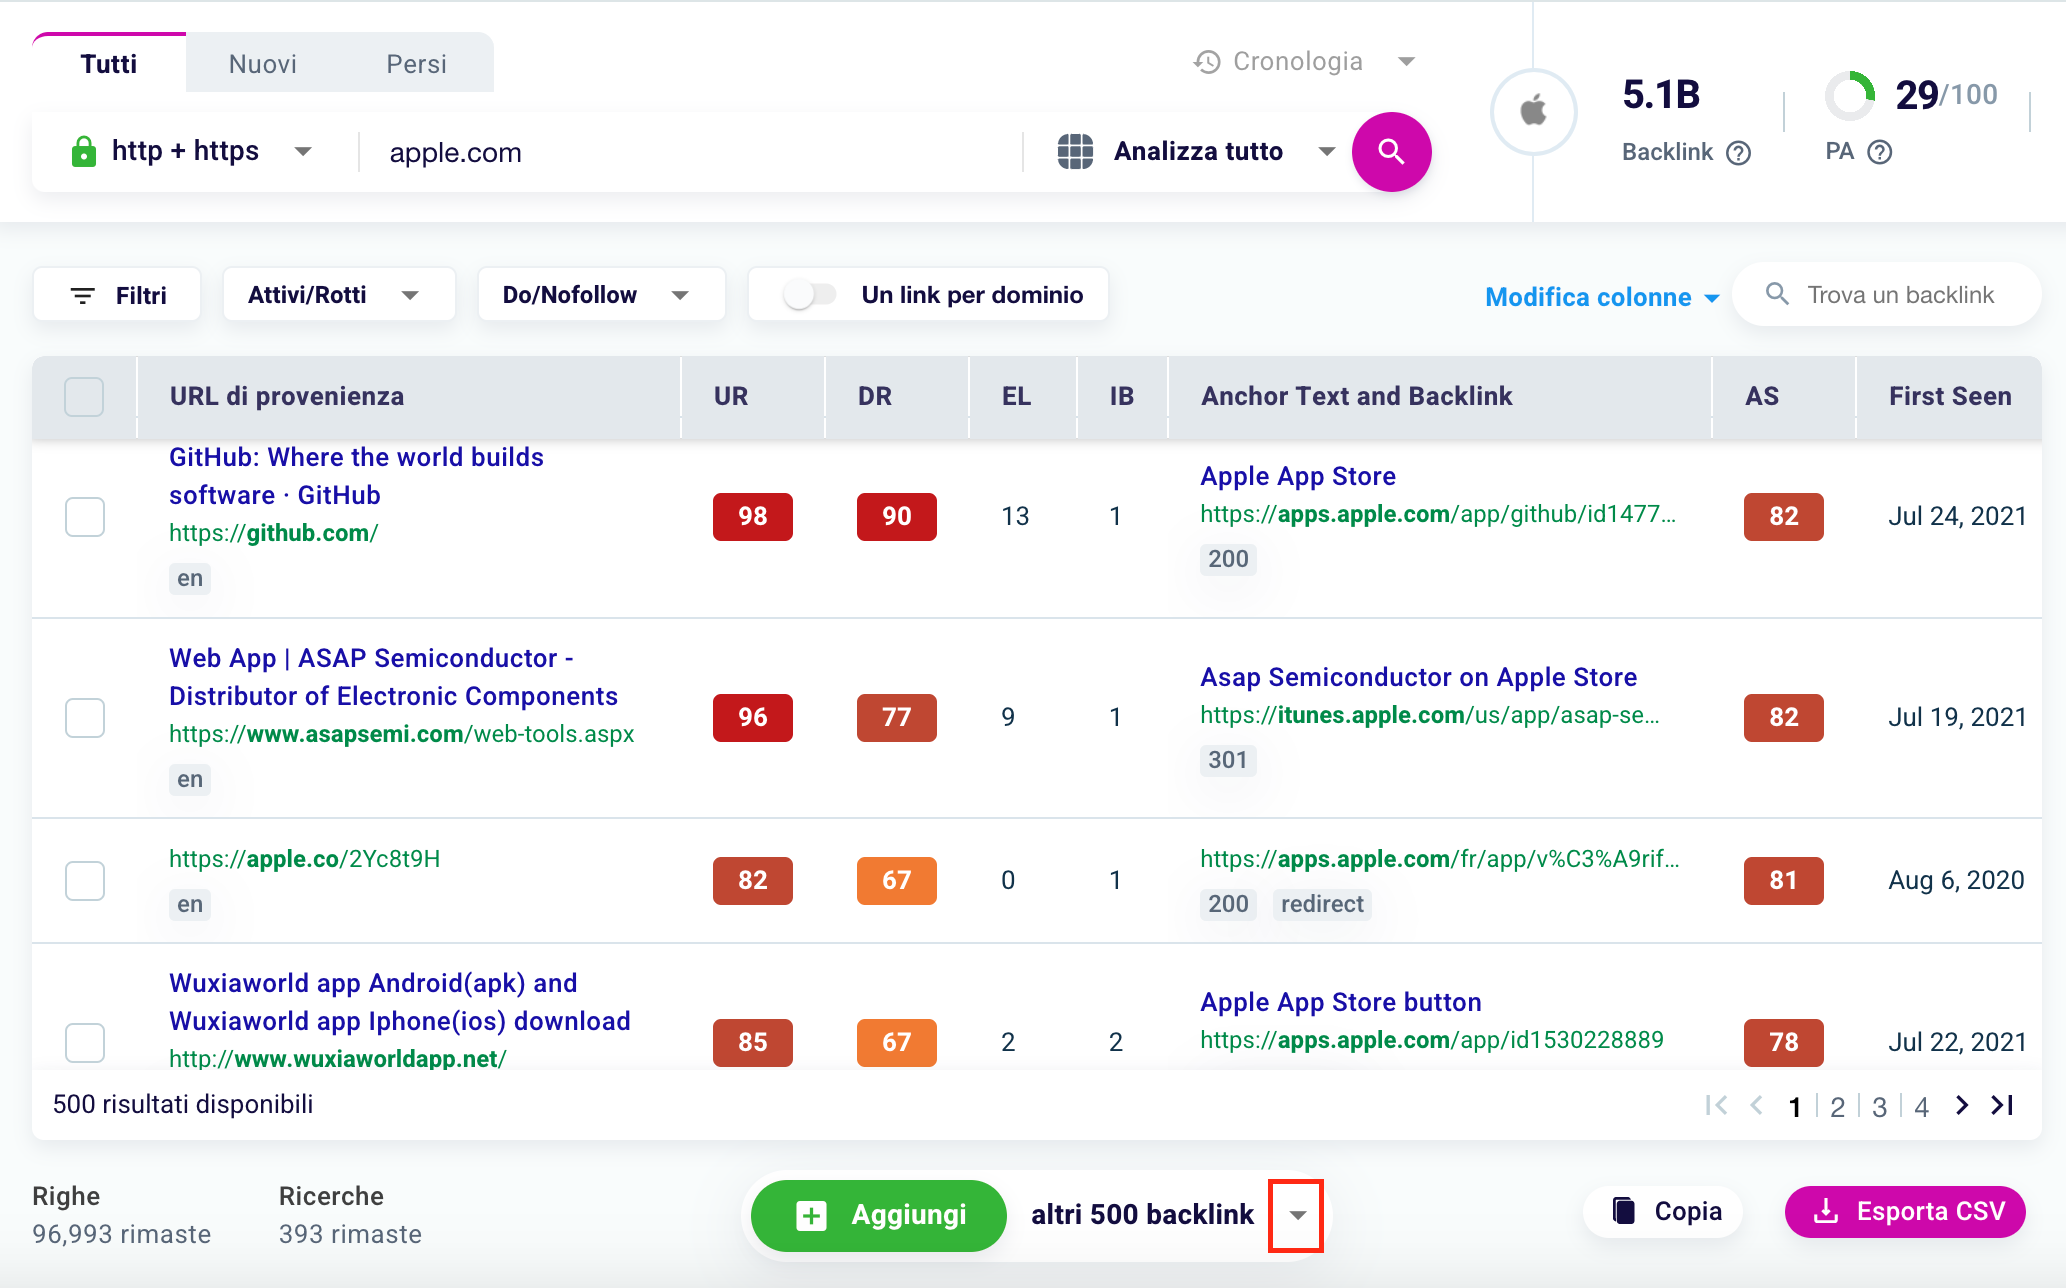Viewport: 2066px width, 1288px height.
Task: Jump to last results page
Action: coord(2002,1106)
